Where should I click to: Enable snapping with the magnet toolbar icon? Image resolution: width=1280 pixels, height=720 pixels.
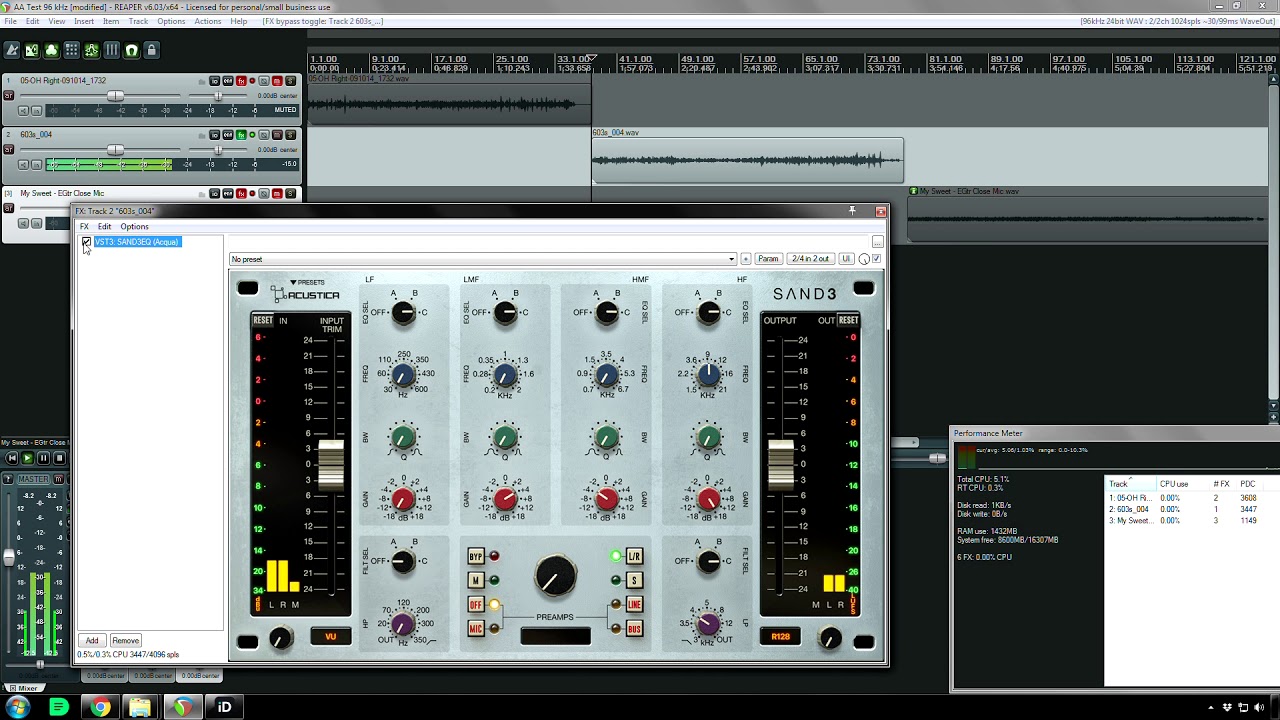pos(131,50)
